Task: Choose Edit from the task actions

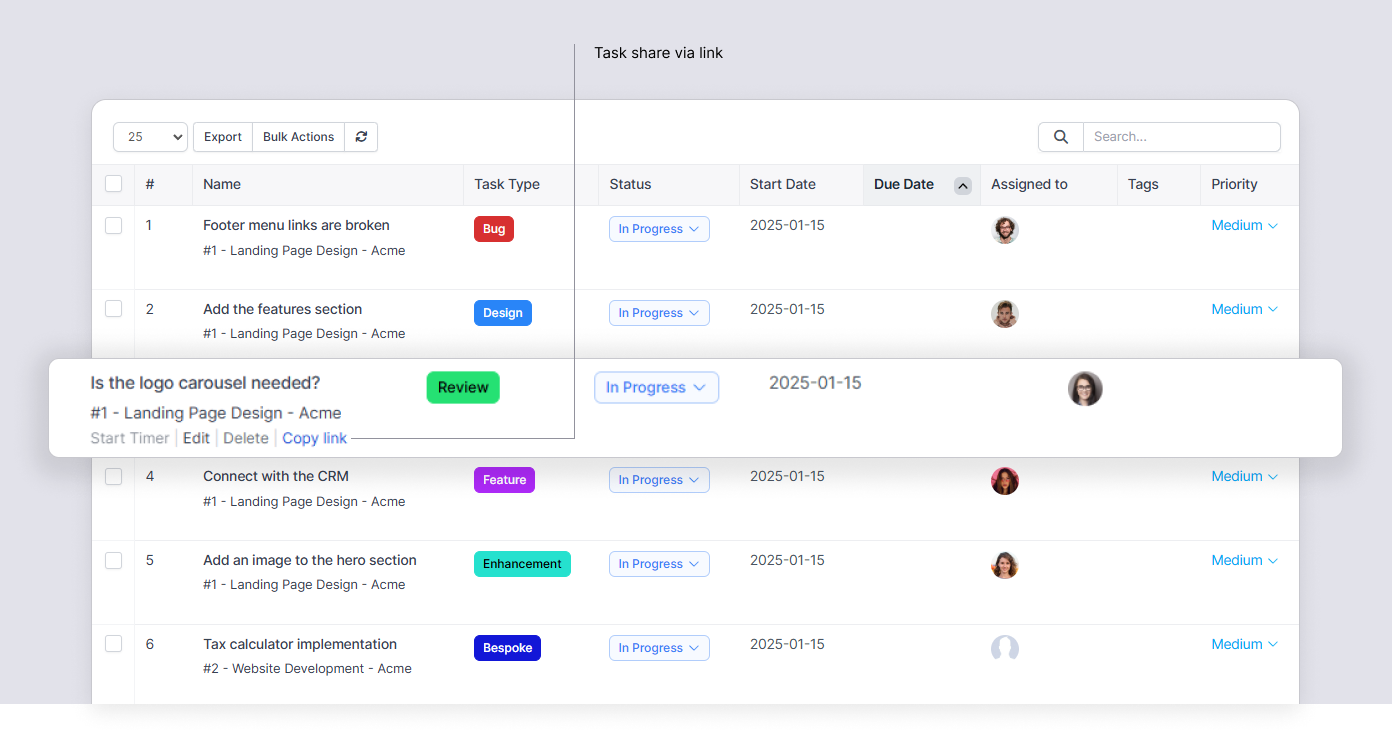Action: [196, 438]
